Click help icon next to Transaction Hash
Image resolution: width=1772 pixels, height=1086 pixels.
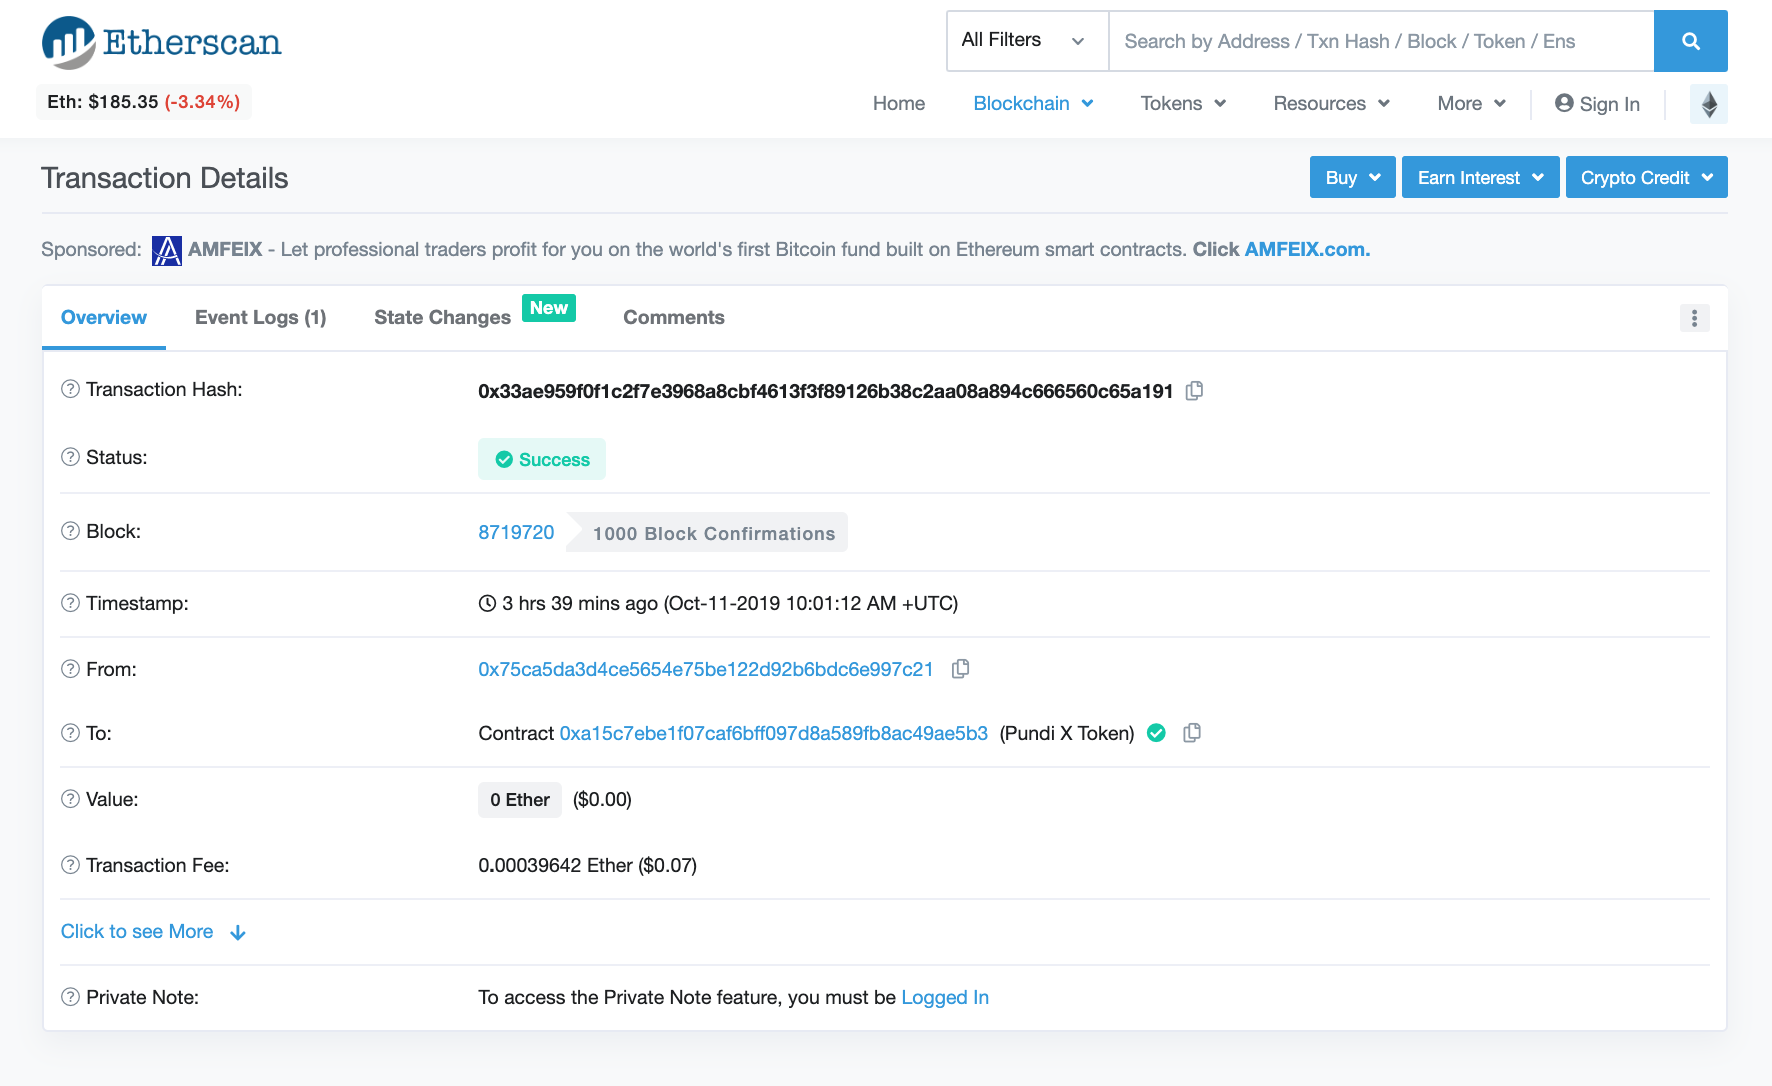70,389
